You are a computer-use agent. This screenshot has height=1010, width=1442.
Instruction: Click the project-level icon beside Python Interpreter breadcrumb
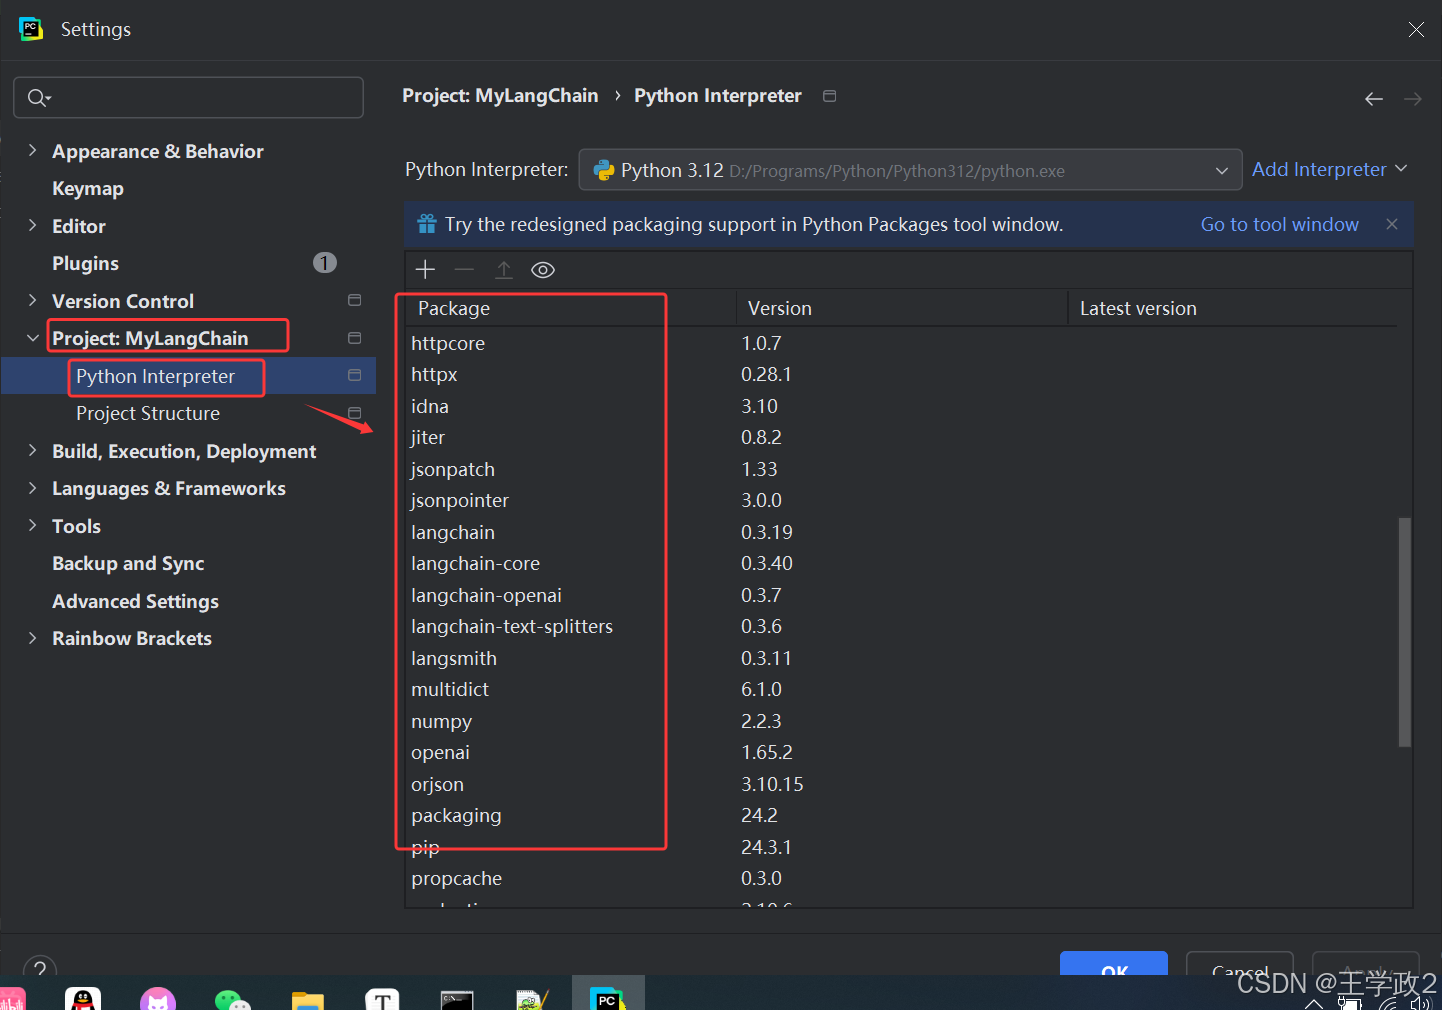tap(829, 96)
